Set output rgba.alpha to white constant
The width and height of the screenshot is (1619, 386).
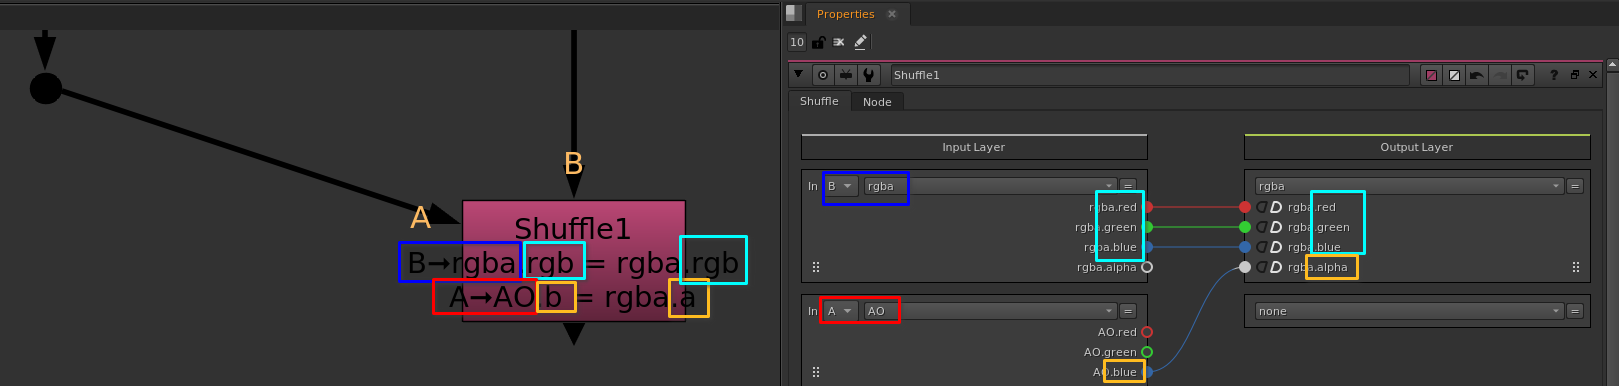point(1276,267)
